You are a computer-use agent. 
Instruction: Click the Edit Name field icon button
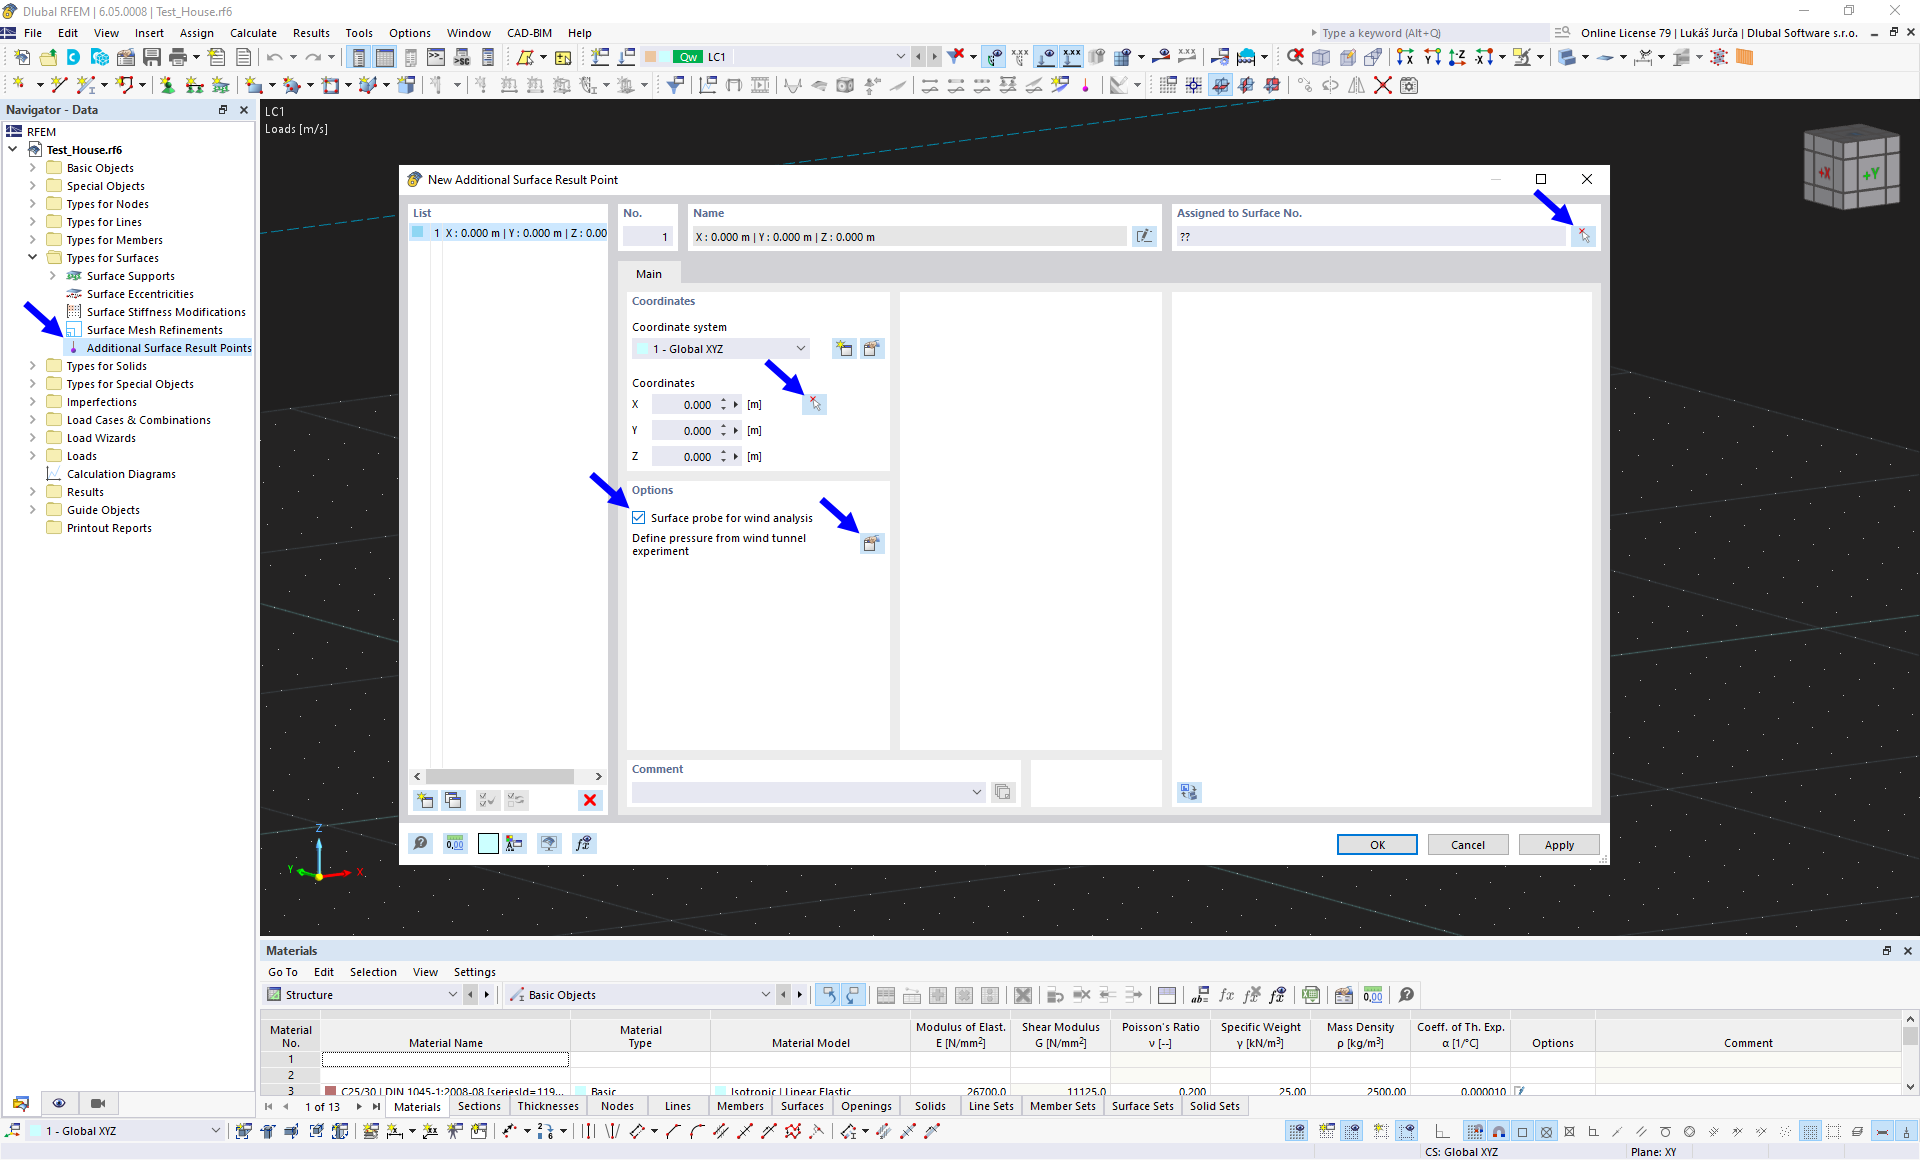1145,236
